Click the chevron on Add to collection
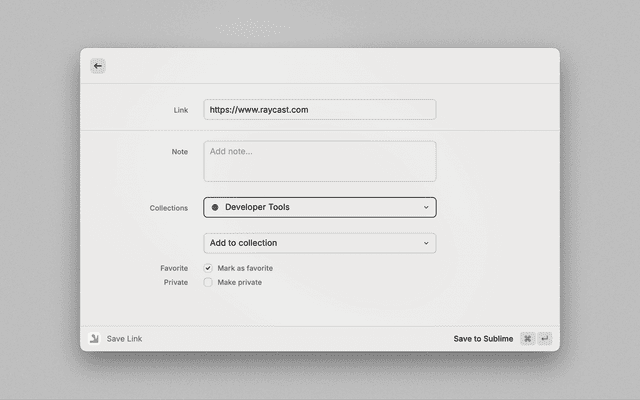The height and width of the screenshot is (400, 640). 426,243
